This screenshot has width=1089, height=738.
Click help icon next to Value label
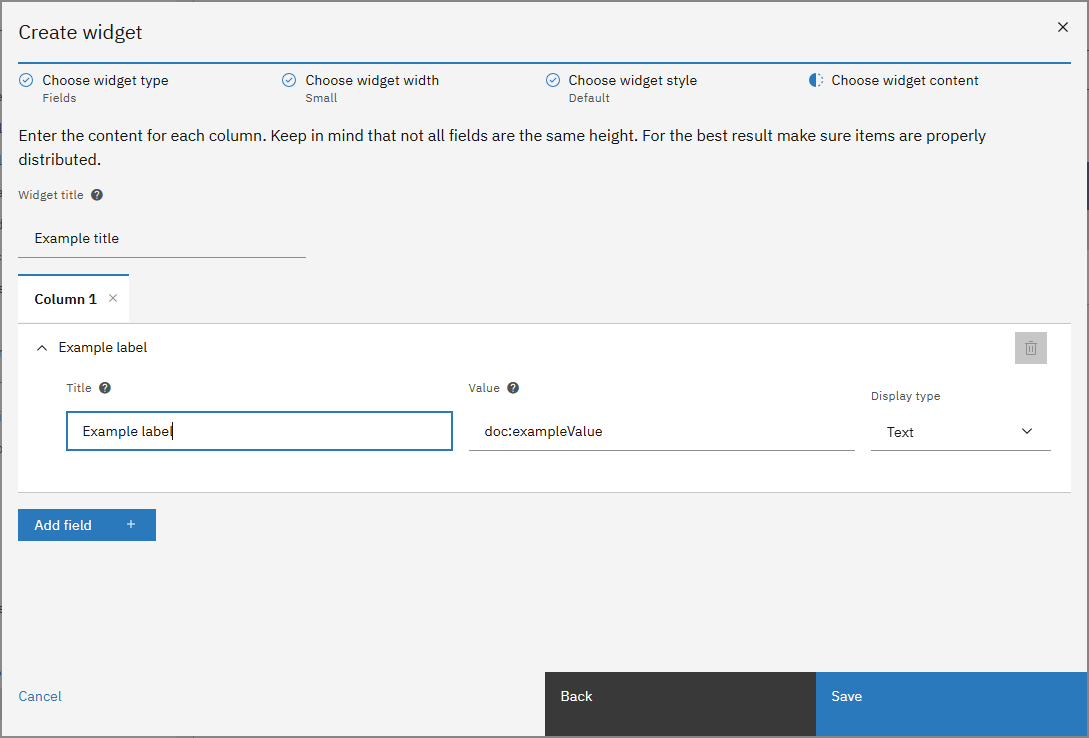click(513, 388)
